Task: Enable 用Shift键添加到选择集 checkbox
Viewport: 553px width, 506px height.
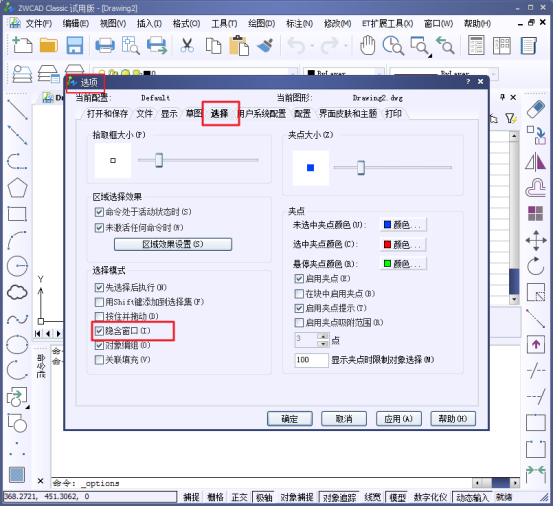Action: (99, 302)
